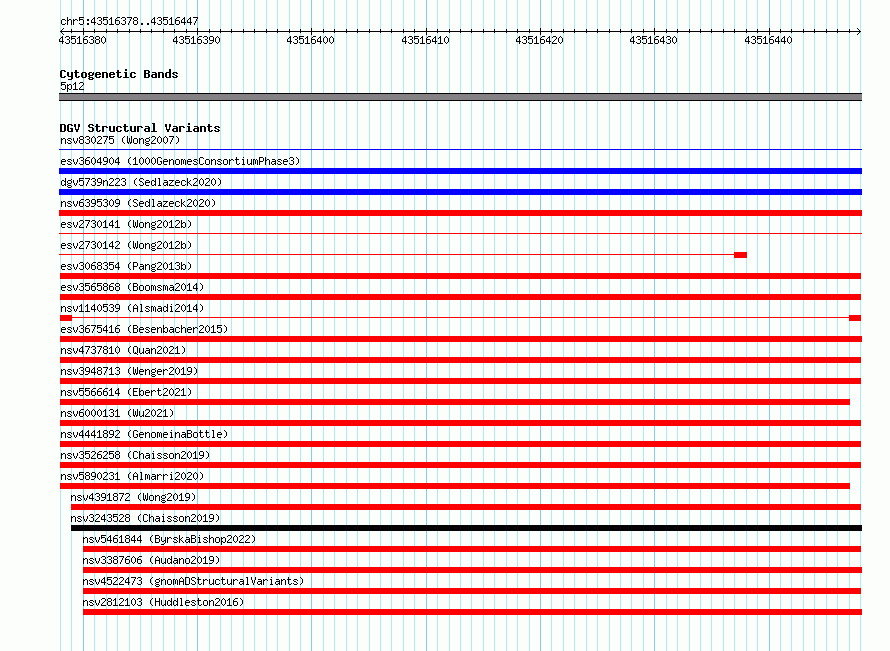
Task: Click the blue bar of dgv5739n223
Action: click(x=460, y=192)
